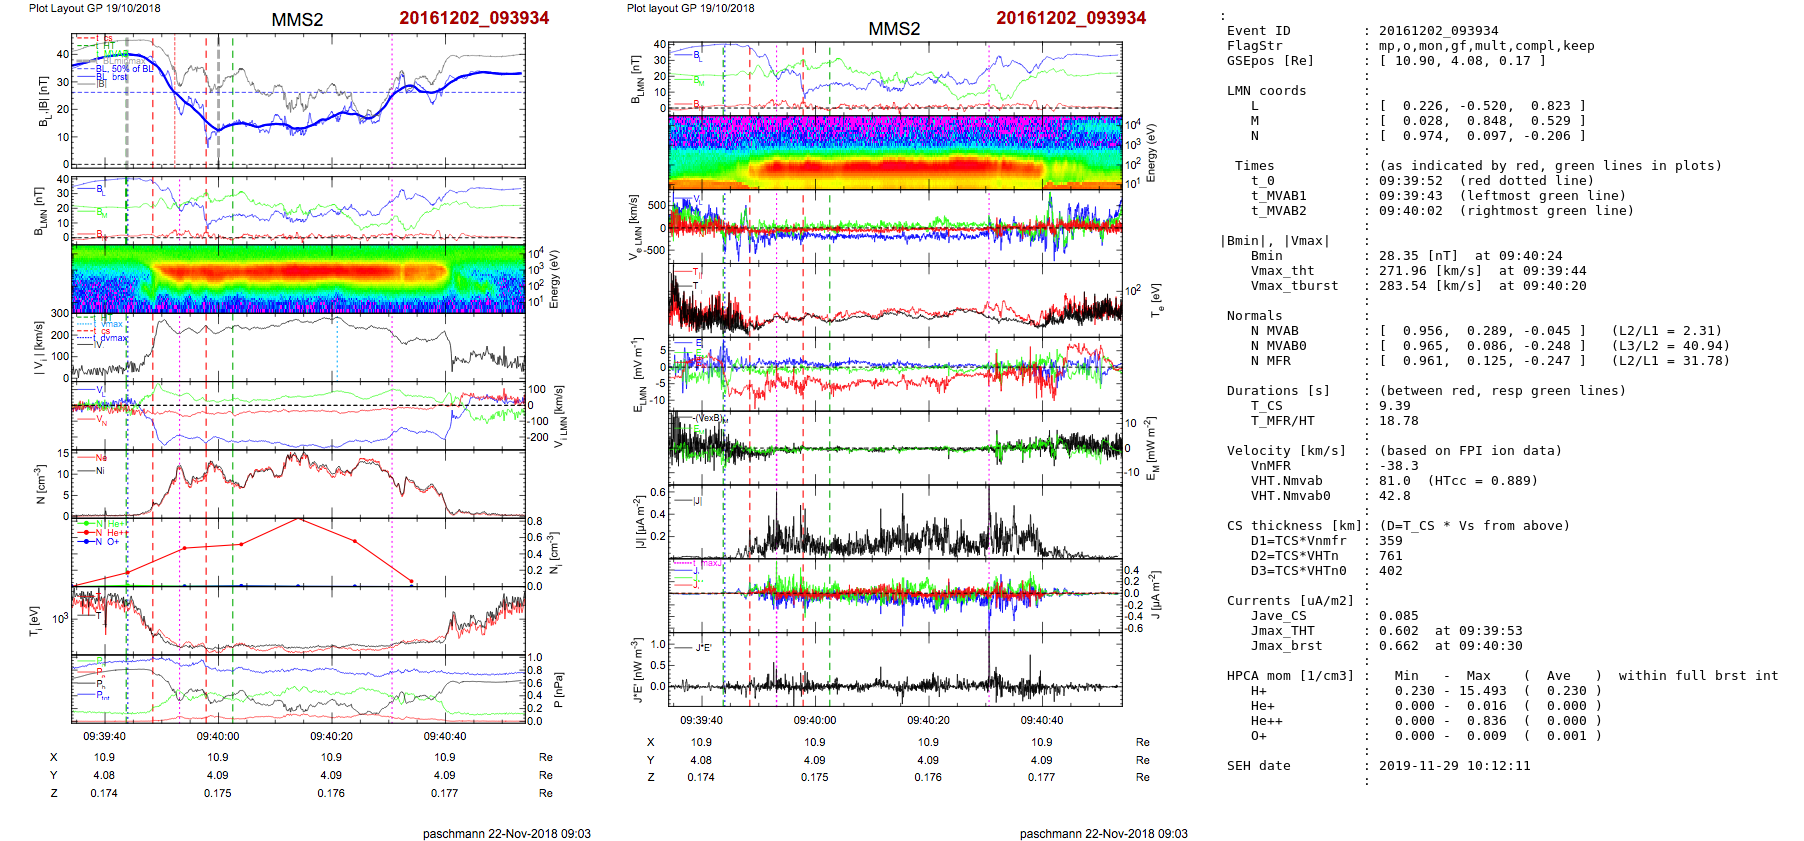
Task: Click the "Vmax_tht" label
Action: 1283,271
